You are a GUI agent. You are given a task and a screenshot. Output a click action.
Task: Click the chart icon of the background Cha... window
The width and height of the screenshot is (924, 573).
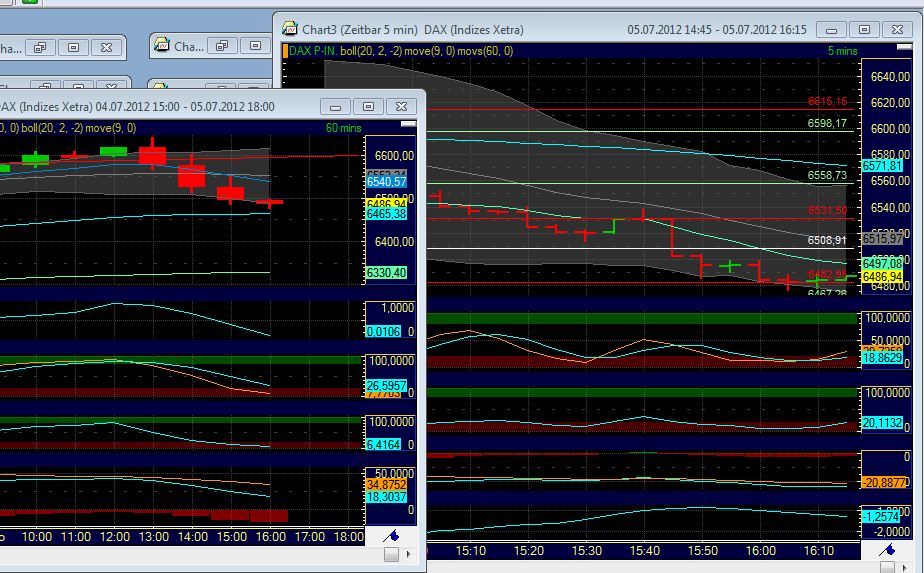click(161, 45)
